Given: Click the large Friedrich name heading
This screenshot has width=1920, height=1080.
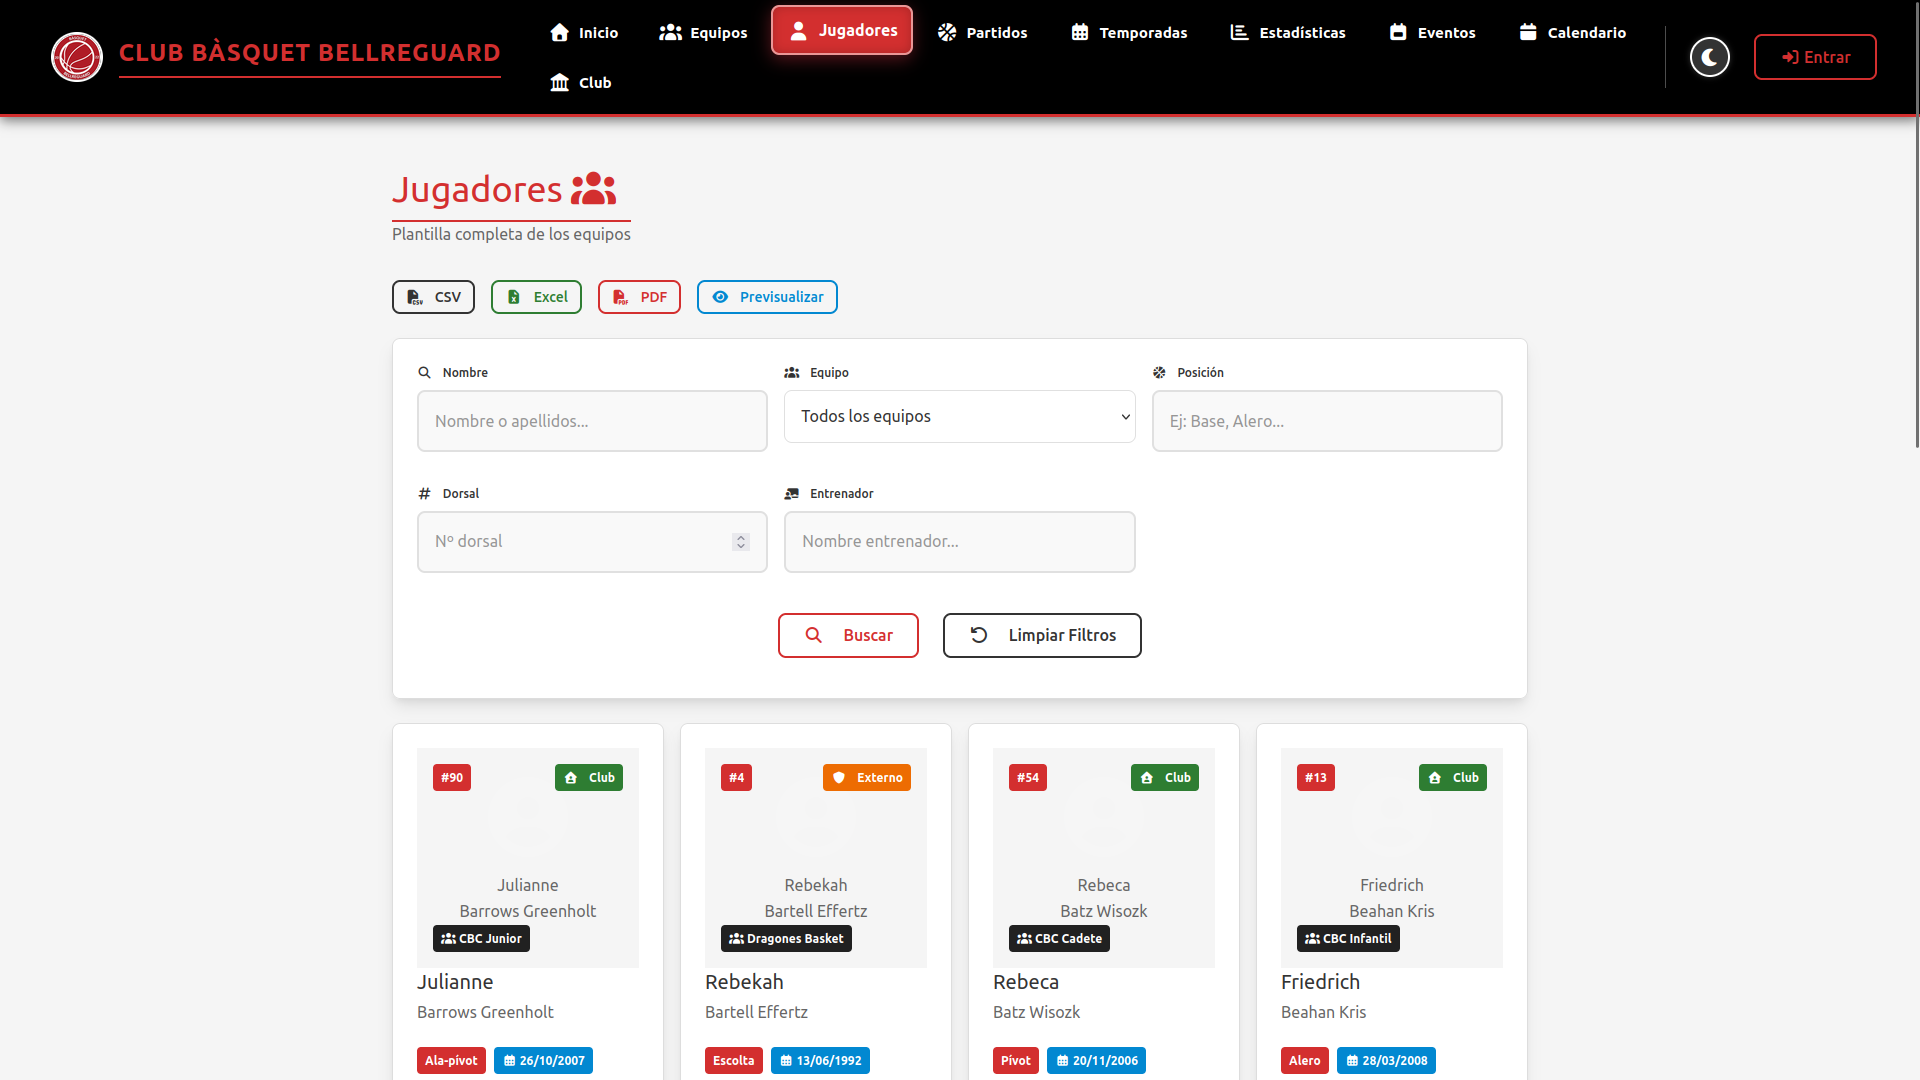Looking at the screenshot, I should [1320, 982].
